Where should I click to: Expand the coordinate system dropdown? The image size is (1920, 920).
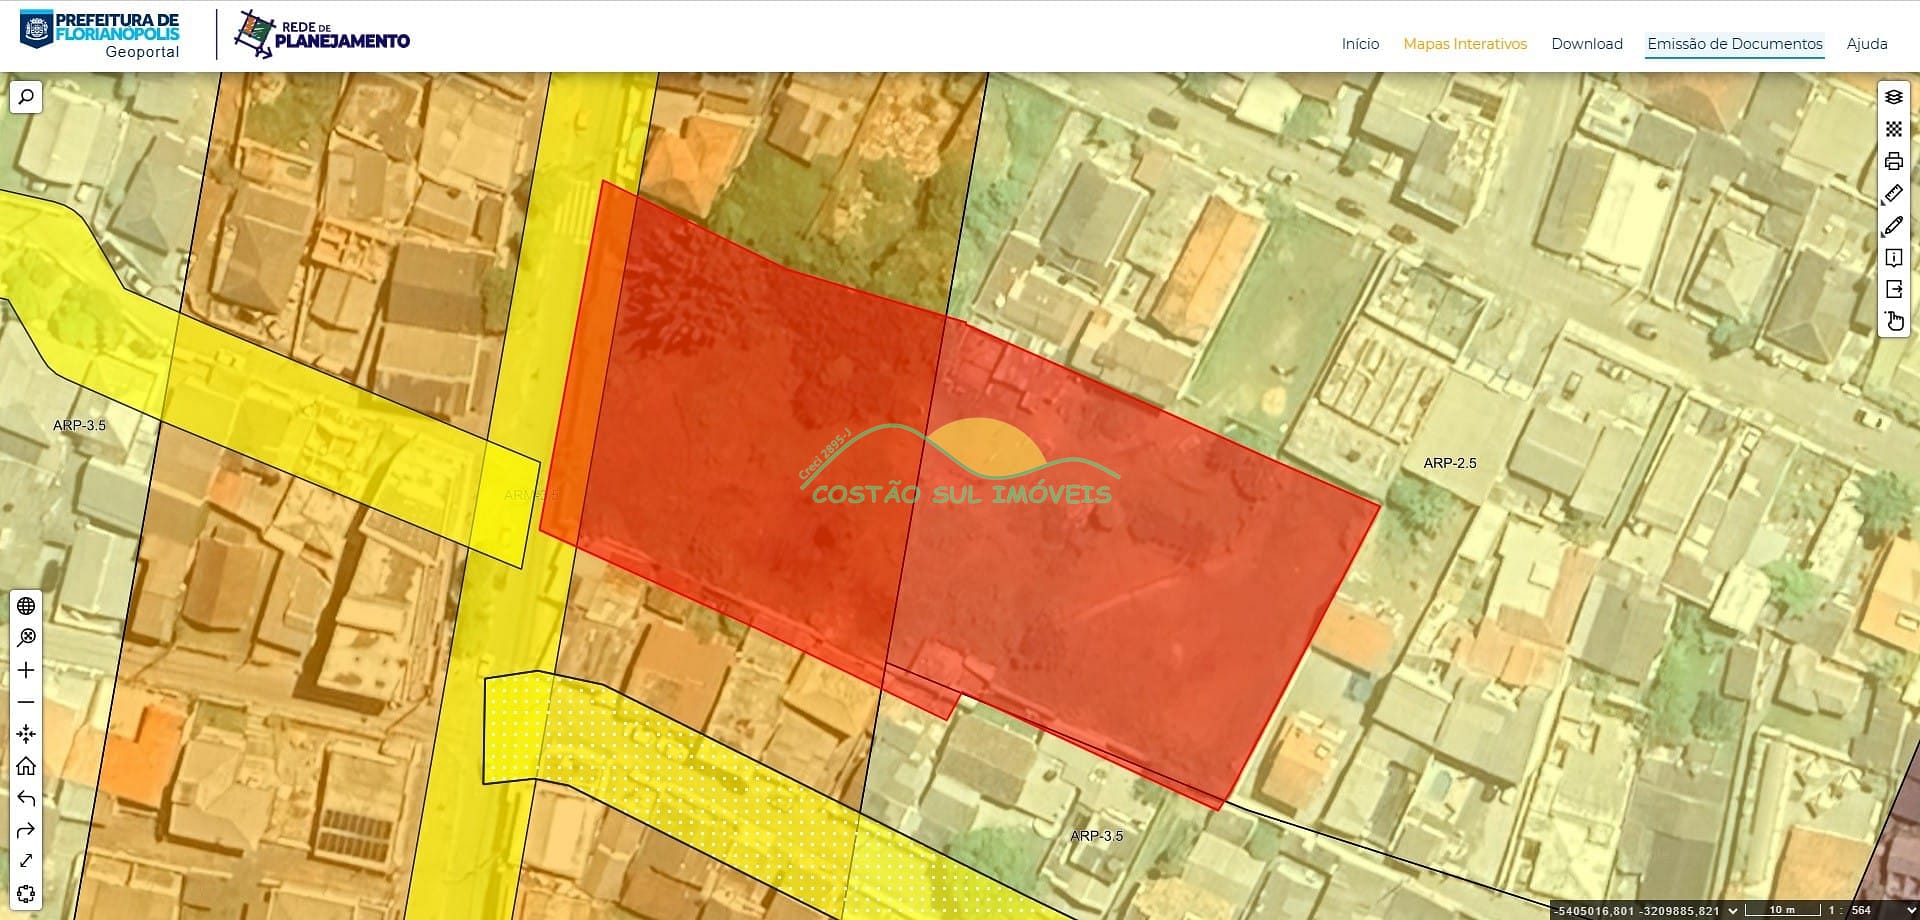(1733, 910)
